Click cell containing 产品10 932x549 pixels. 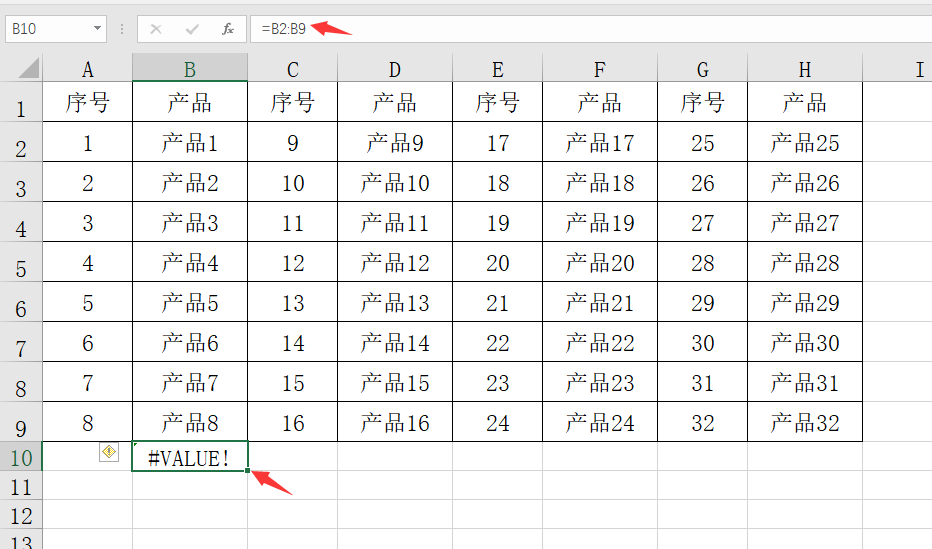tap(395, 182)
